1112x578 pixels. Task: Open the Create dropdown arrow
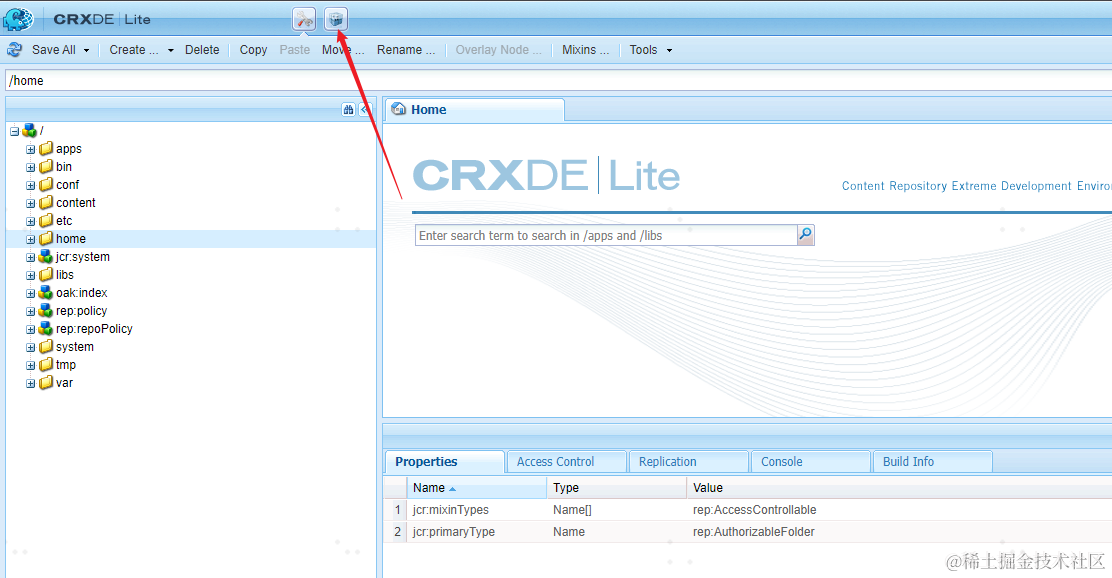tap(170, 50)
